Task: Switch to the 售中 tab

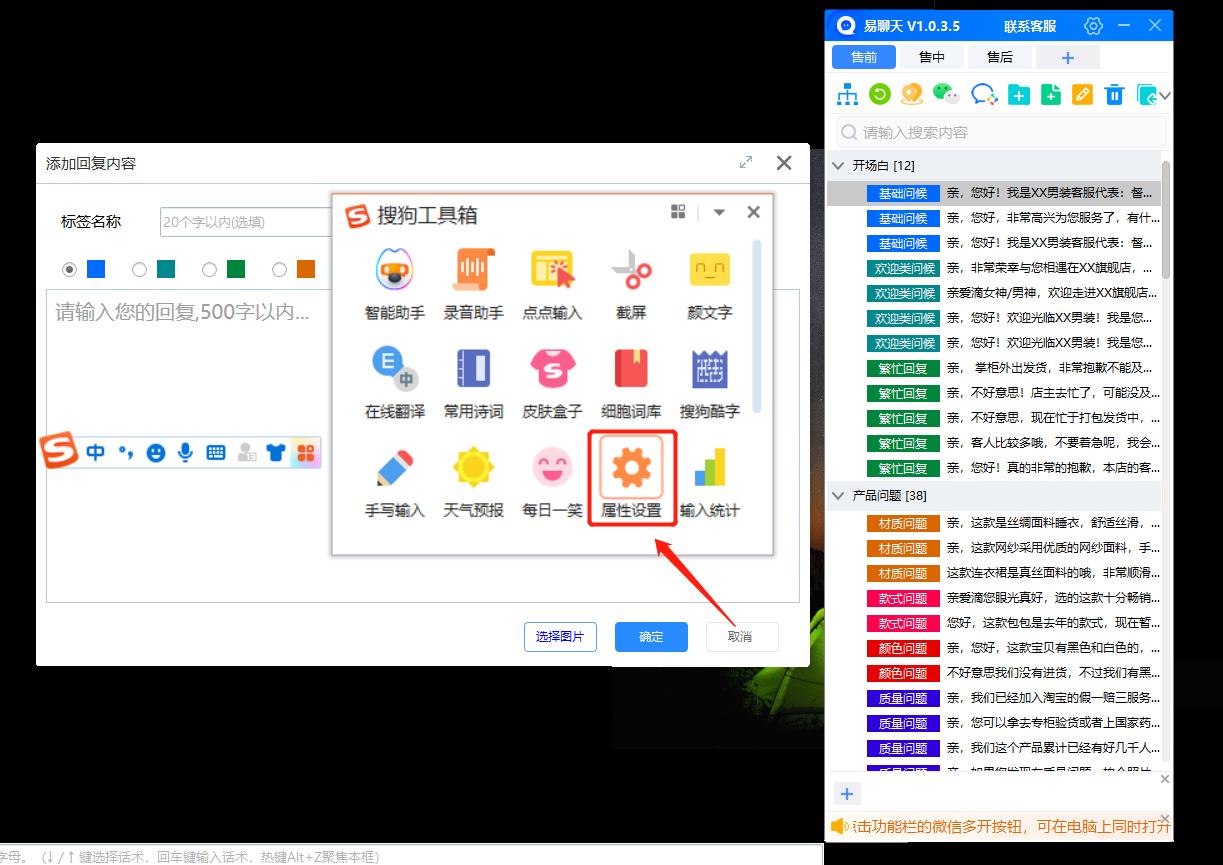Action: click(932, 57)
